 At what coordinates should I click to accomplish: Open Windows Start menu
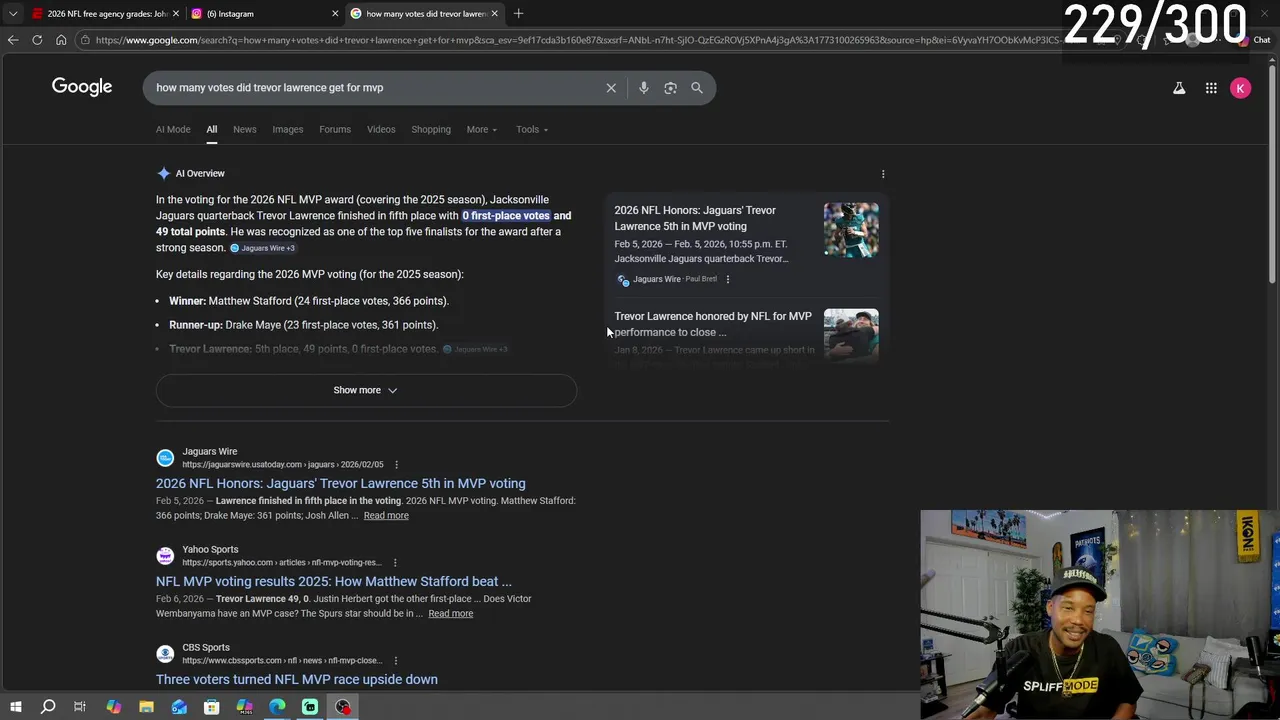[x=15, y=707]
